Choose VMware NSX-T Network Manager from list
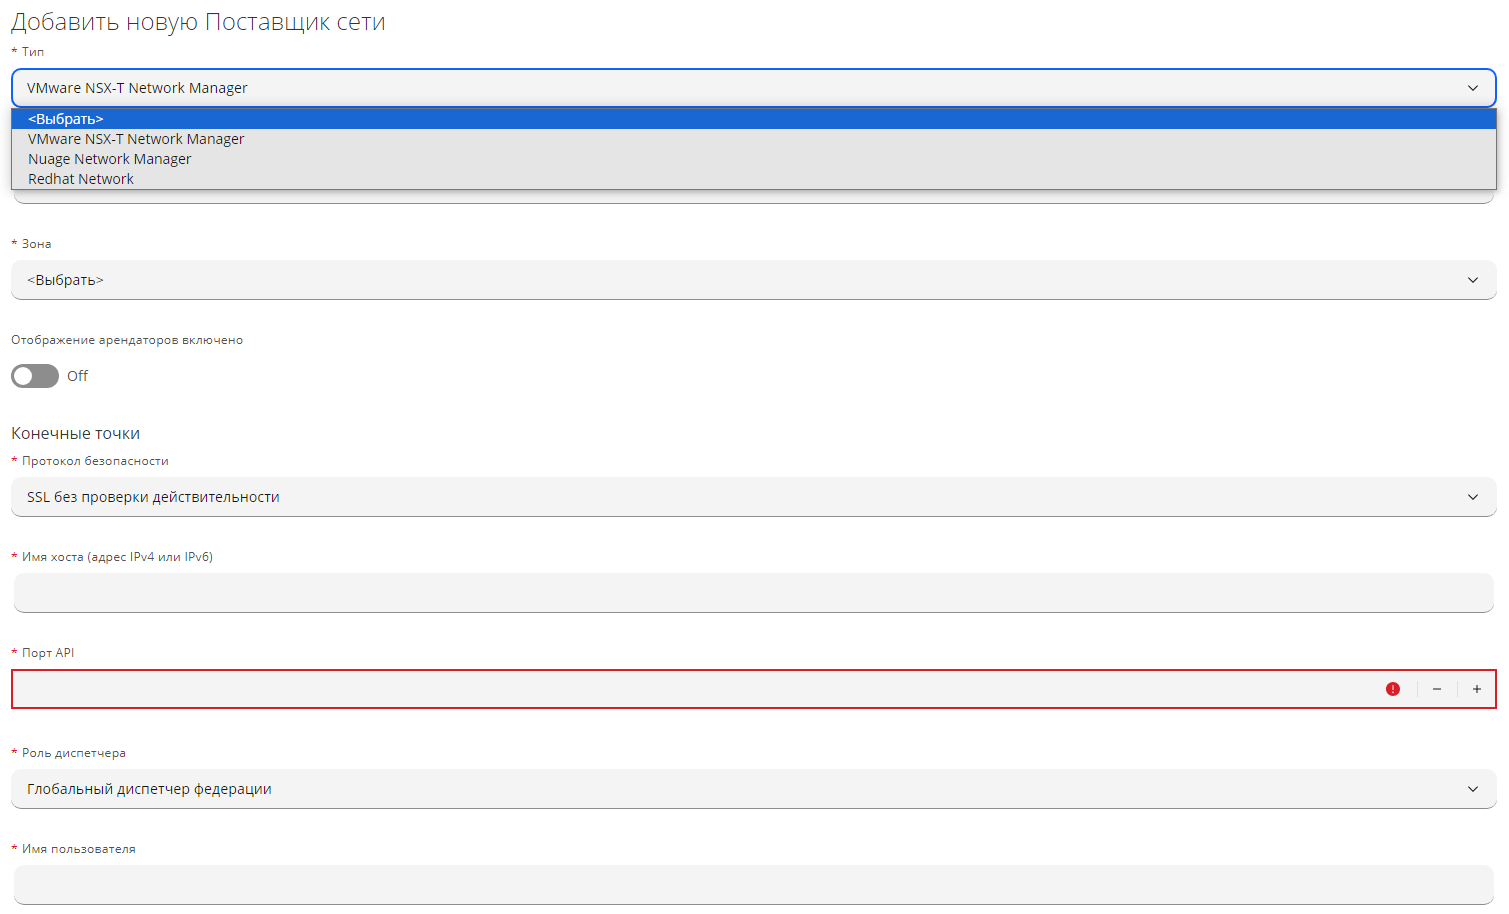The width and height of the screenshot is (1509, 914). point(136,139)
